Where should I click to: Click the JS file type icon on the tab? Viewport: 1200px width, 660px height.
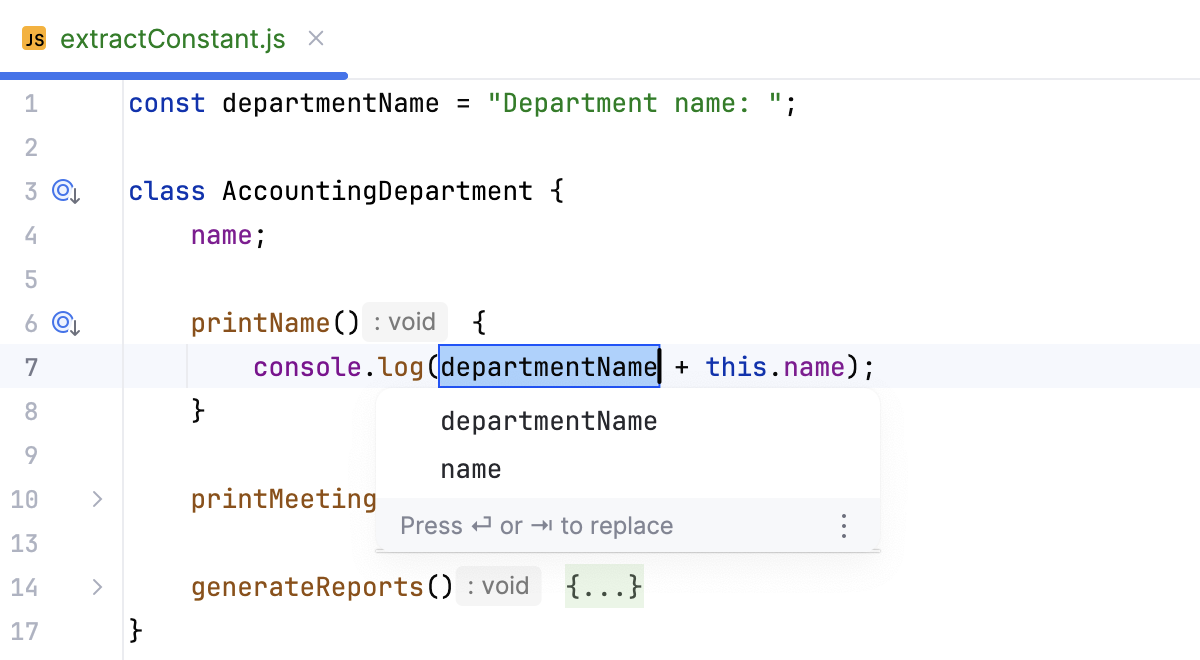(x=34, y=38)
